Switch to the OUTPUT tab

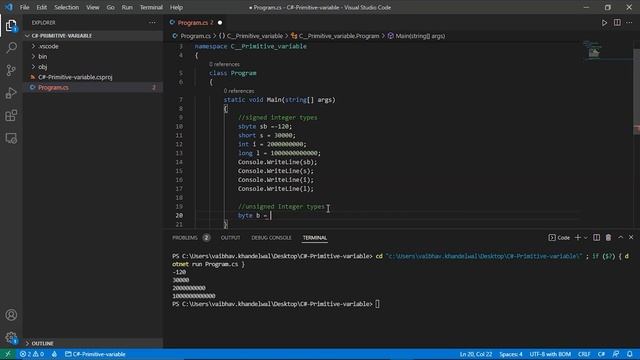231,238
